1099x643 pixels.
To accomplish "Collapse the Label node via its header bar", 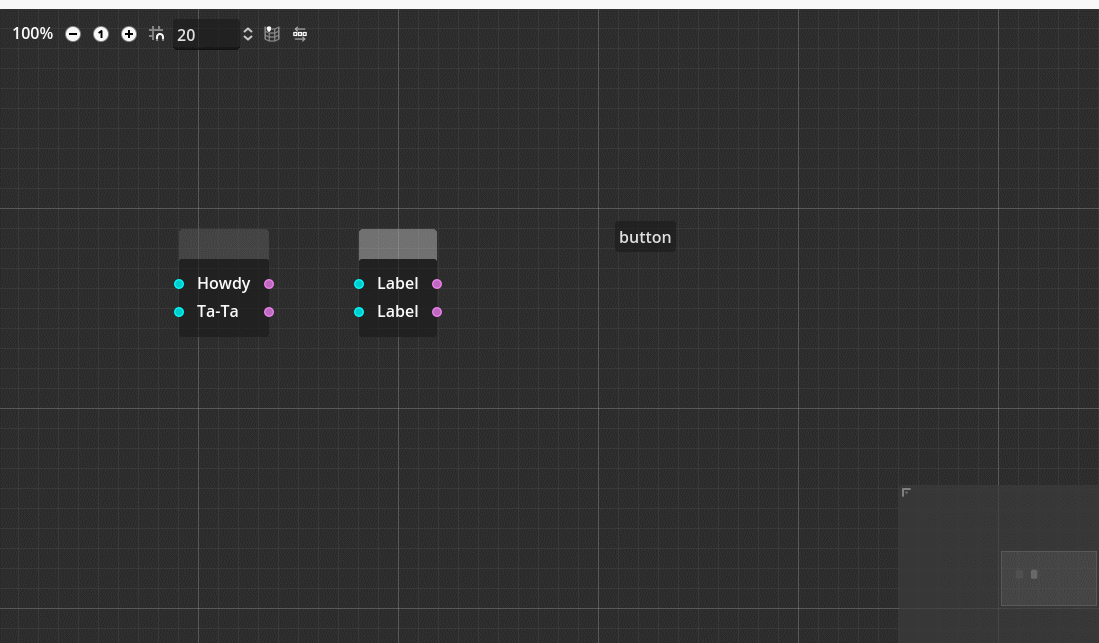I will (x=398, y=243).
